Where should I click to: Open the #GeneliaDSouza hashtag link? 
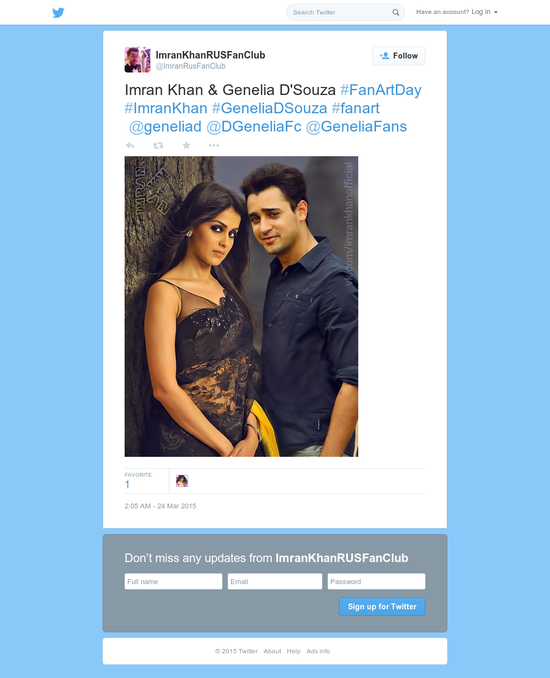269,108
